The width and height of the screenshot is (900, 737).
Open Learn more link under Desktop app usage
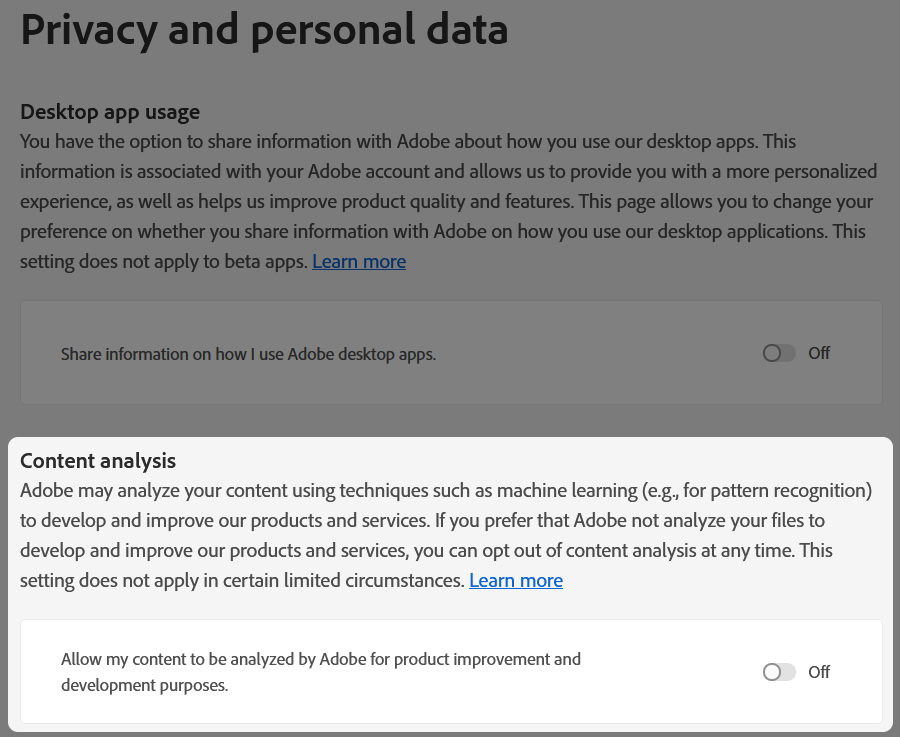coord(359,262)
